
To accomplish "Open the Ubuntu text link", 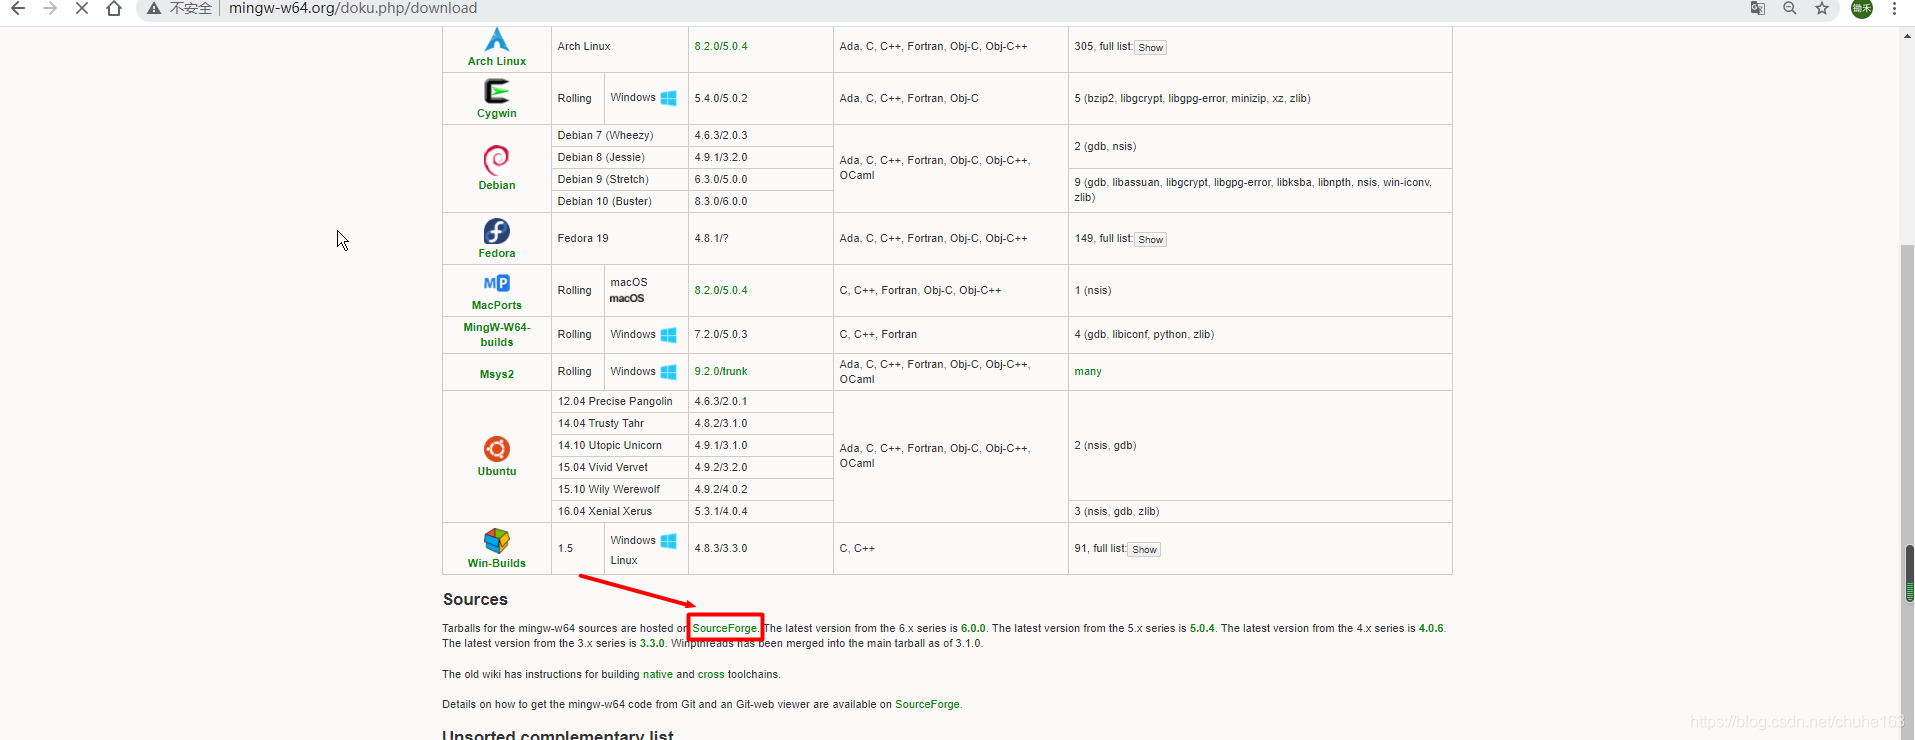I will coord(497,471).
